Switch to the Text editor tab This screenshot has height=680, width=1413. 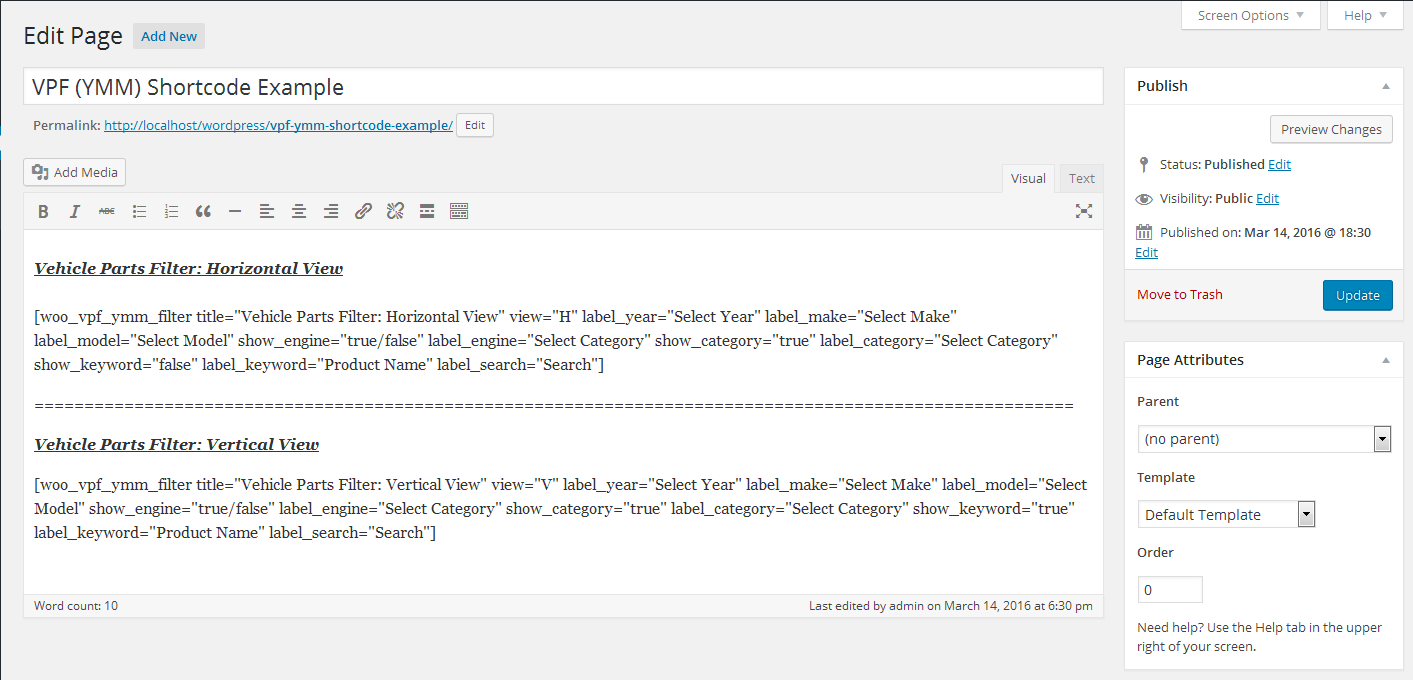1081,178
